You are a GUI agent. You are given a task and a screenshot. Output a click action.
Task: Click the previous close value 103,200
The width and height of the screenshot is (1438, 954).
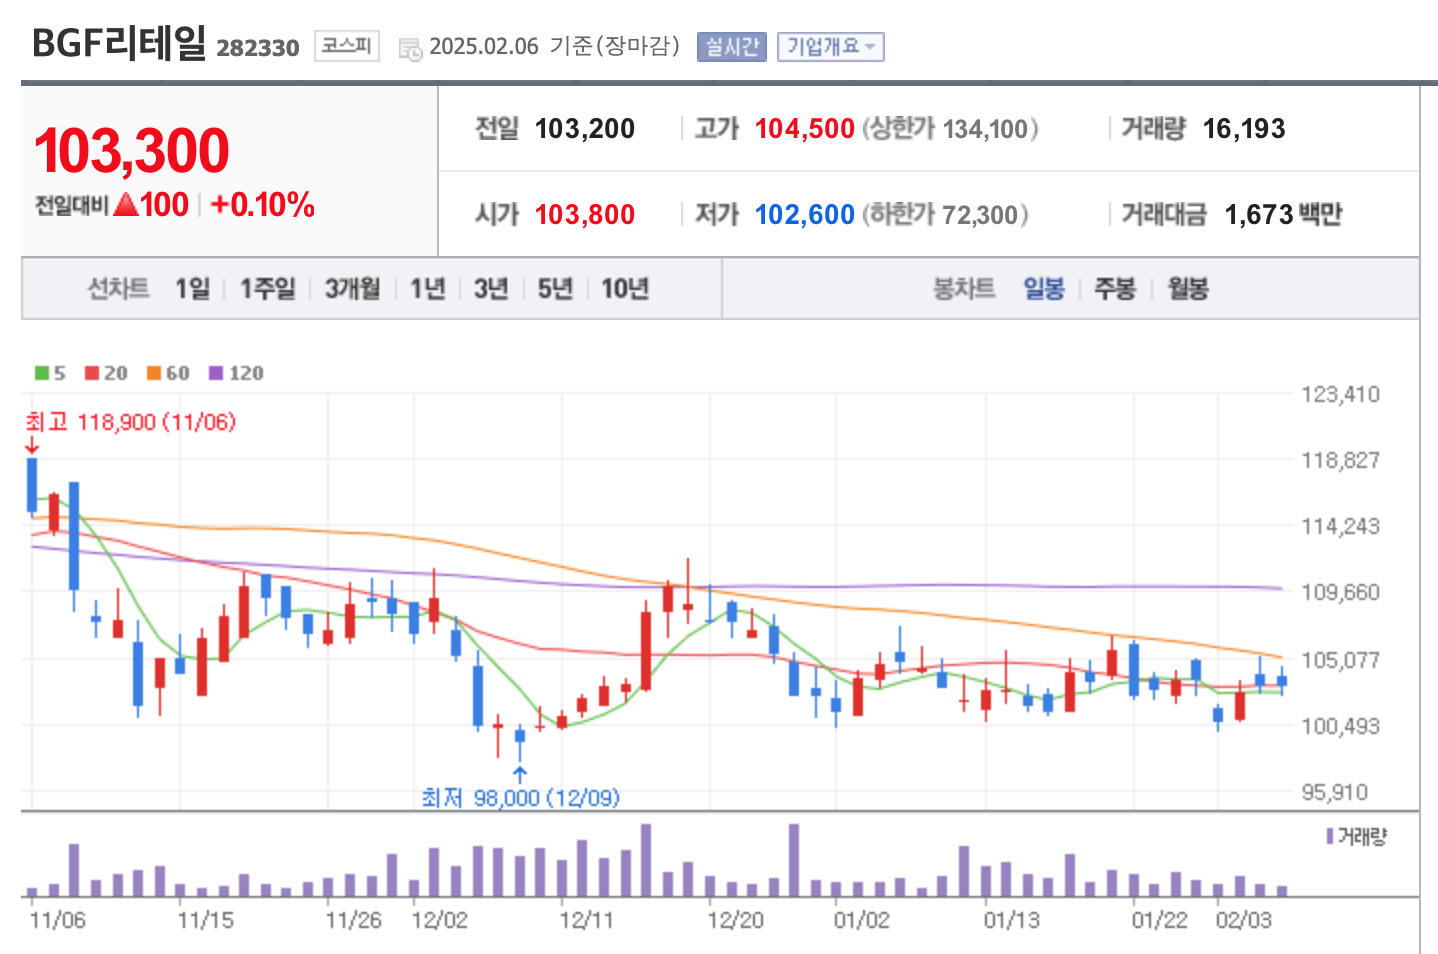tap(585, 129)
